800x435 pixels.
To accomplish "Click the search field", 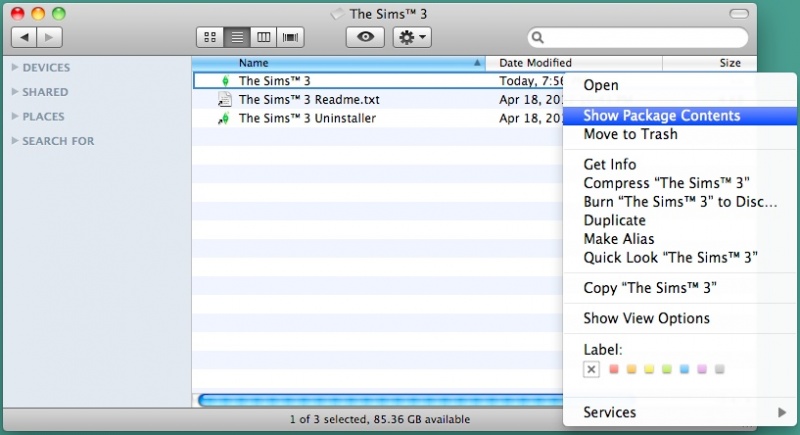I will pos(638,37).
